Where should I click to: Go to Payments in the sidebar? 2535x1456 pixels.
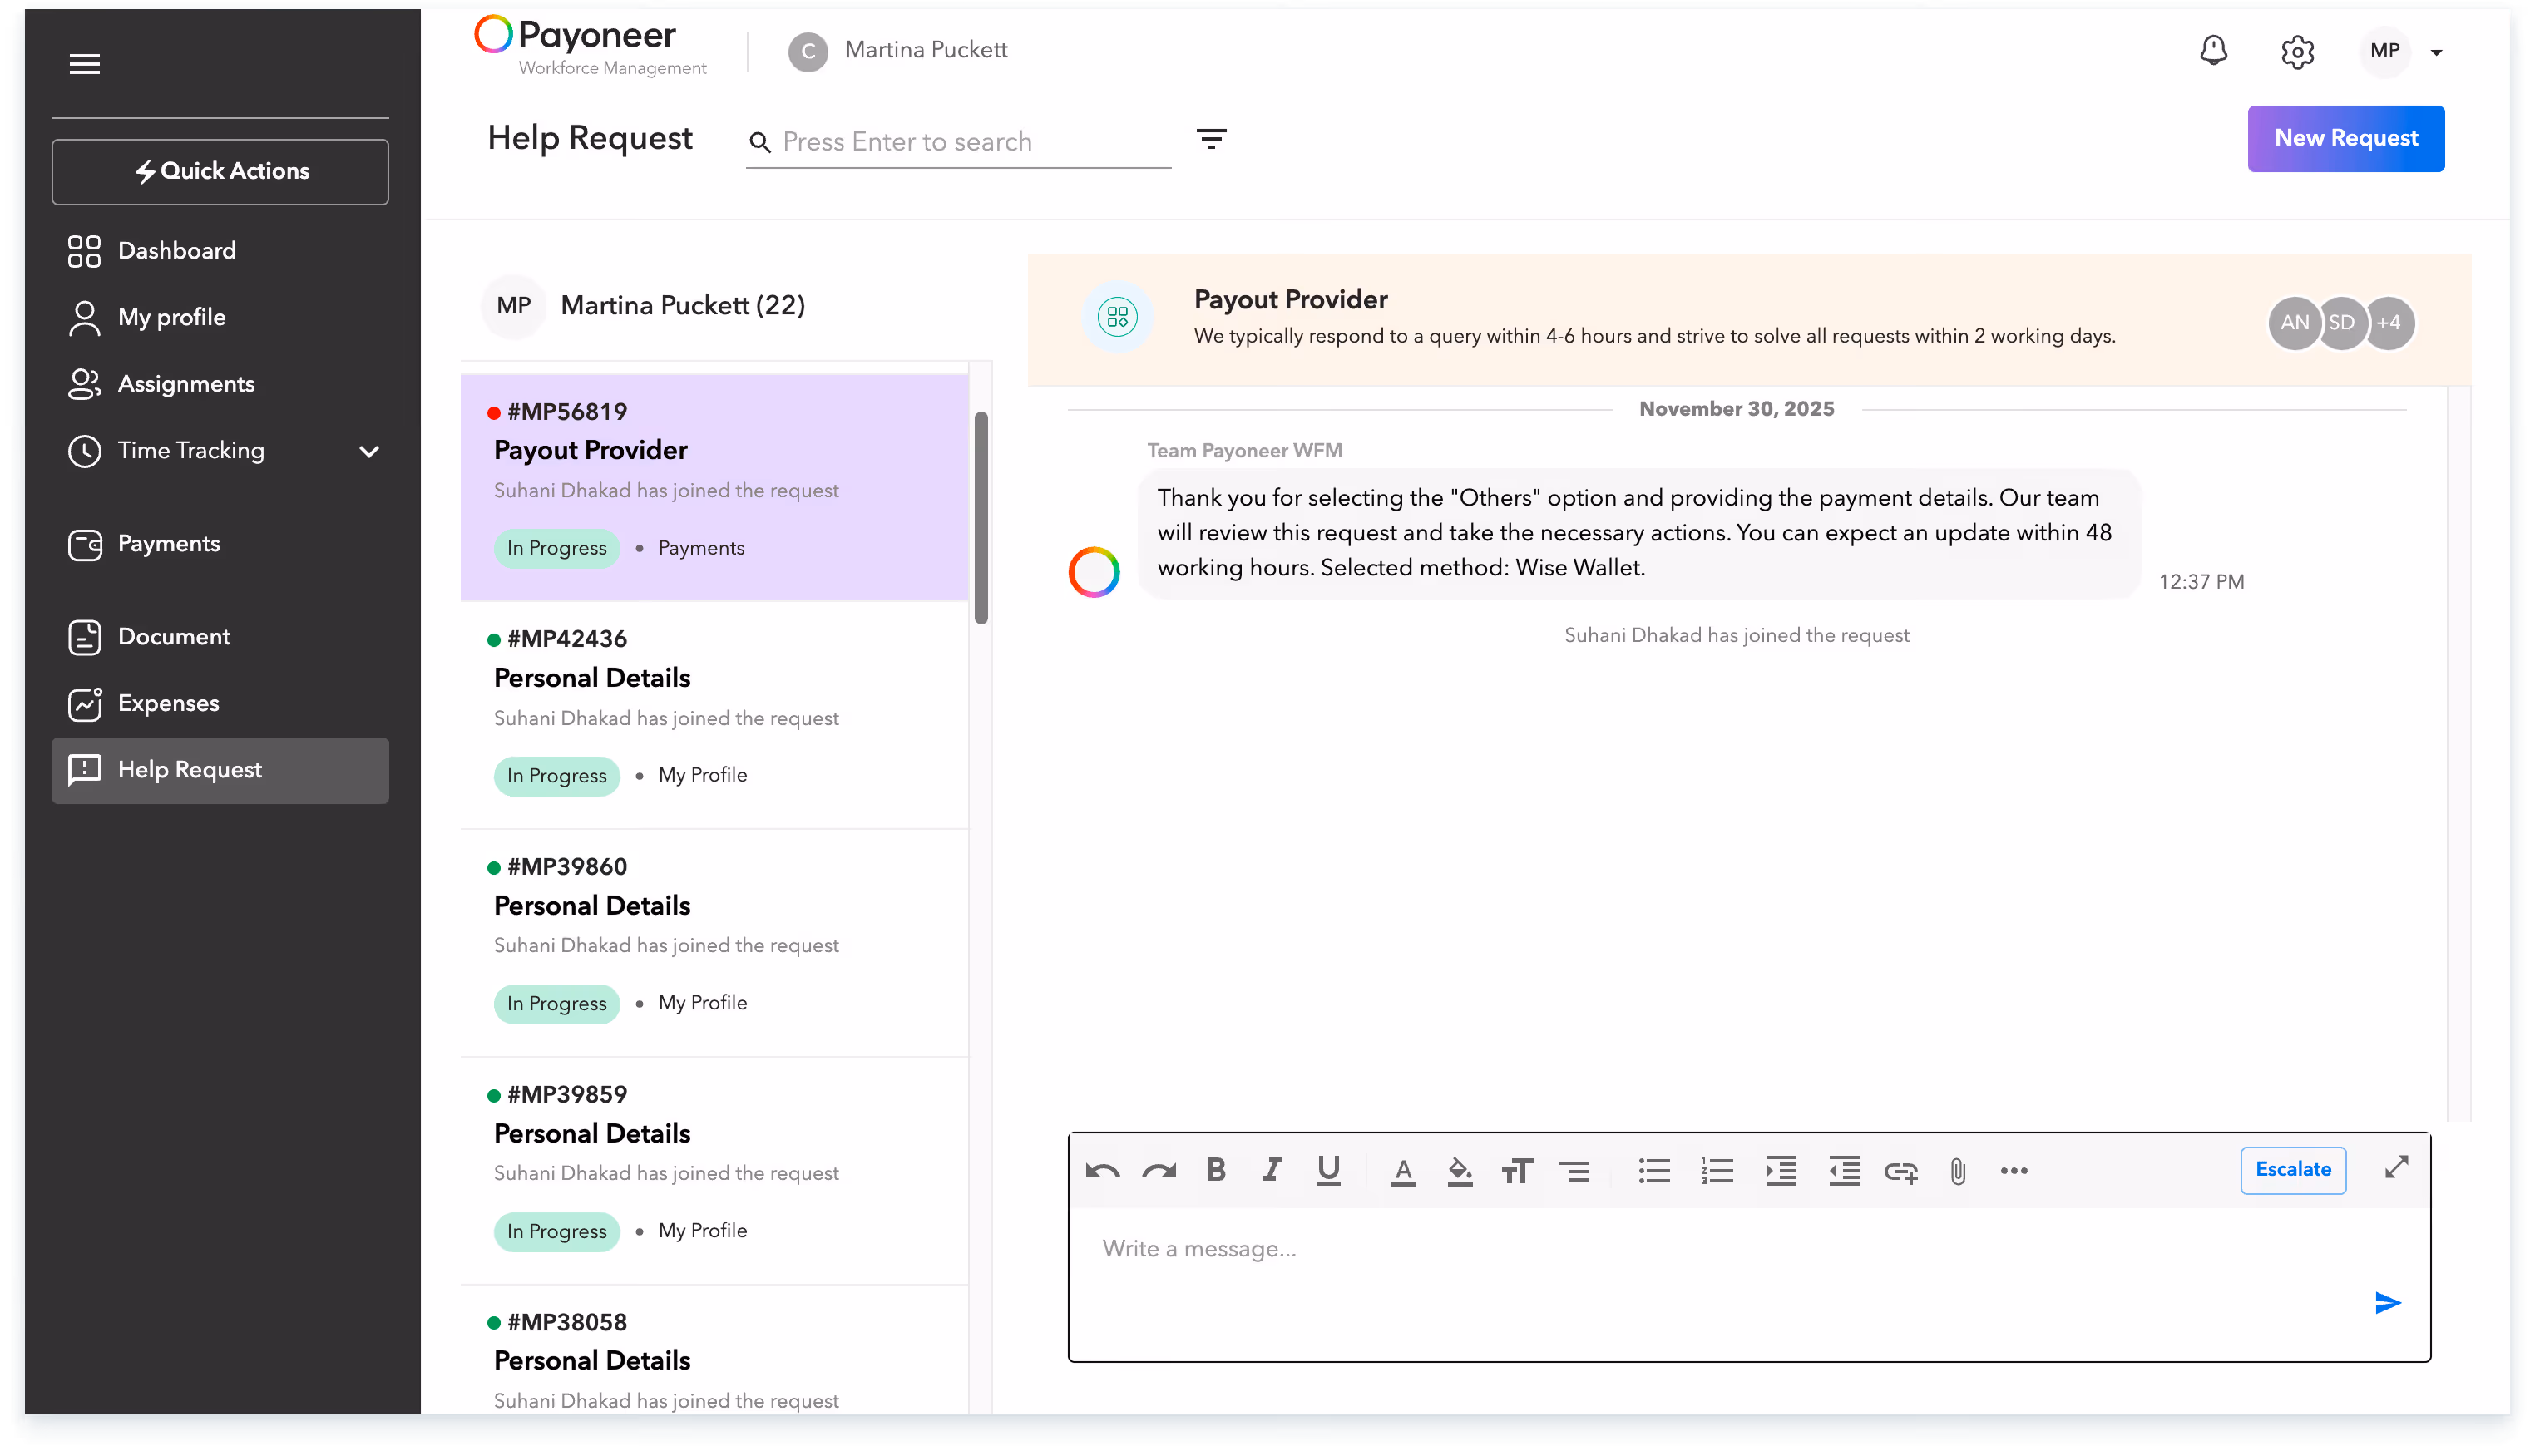coord(168,544)
